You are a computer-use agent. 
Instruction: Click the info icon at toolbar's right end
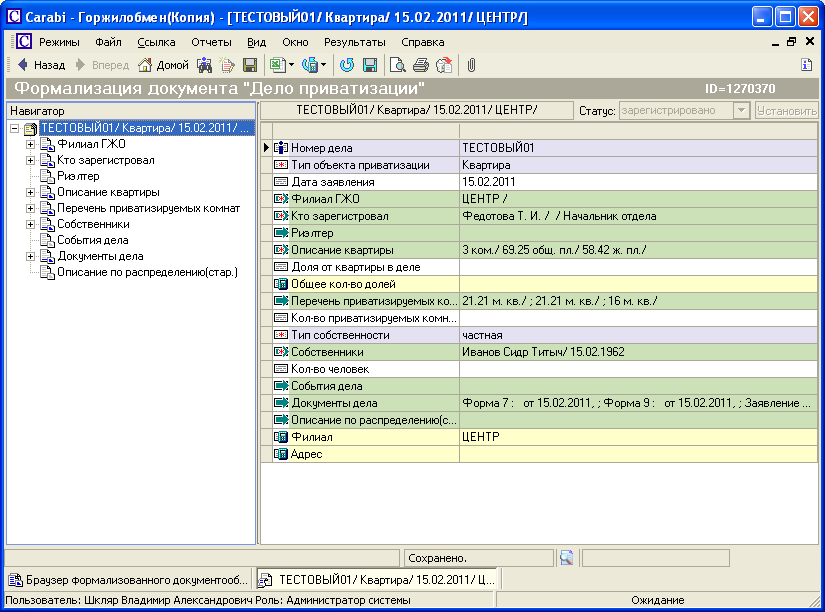(806, 65)
